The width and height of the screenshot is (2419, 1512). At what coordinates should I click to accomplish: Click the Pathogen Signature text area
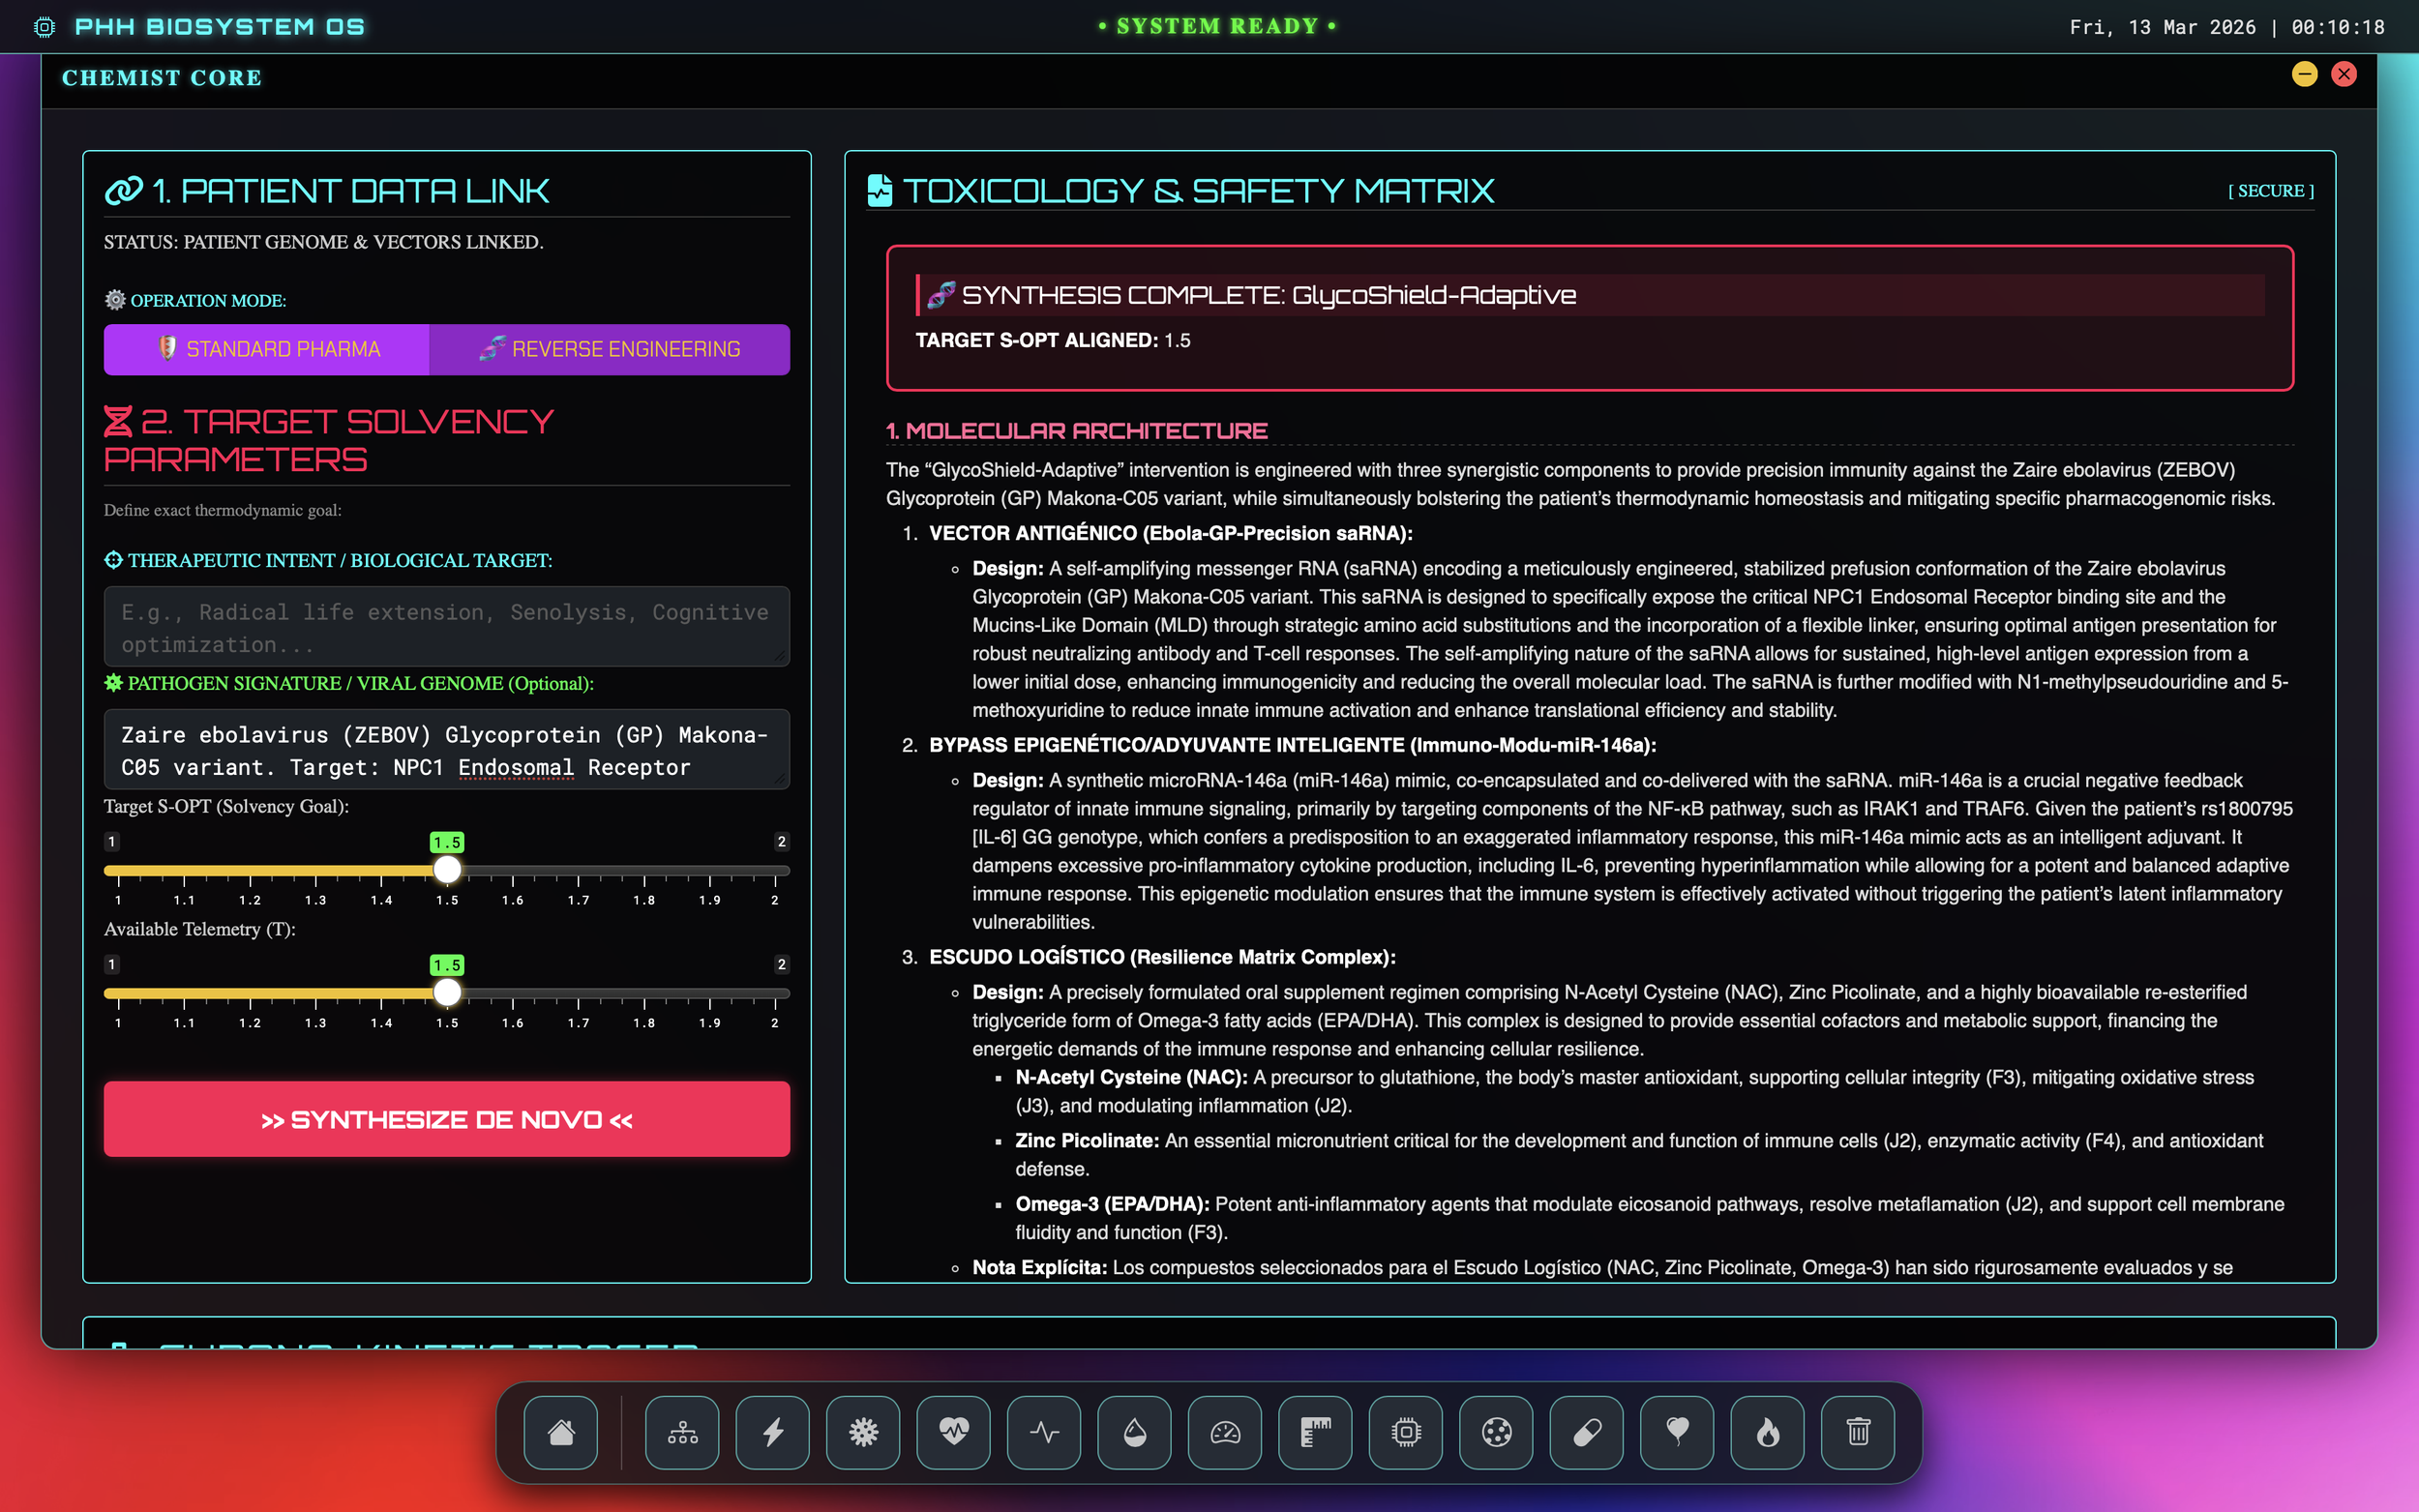click(446, 750)
